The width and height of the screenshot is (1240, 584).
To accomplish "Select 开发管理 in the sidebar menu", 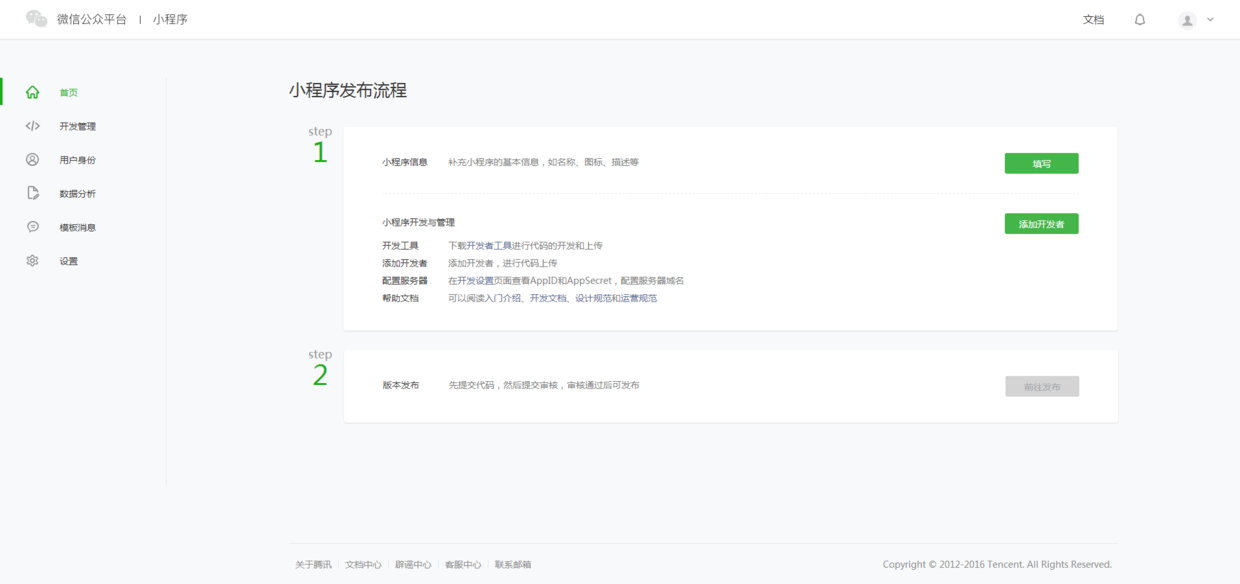I will pyautogui.click(x=77, y=126).
